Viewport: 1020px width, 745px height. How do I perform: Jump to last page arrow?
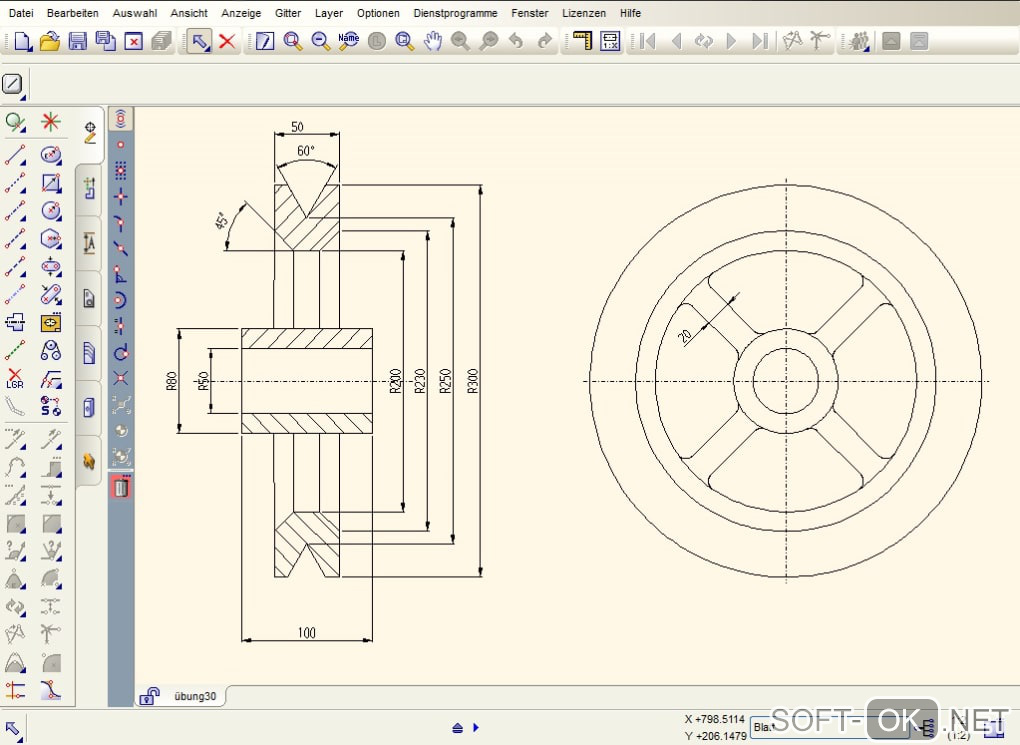click(x=760, y=41)
